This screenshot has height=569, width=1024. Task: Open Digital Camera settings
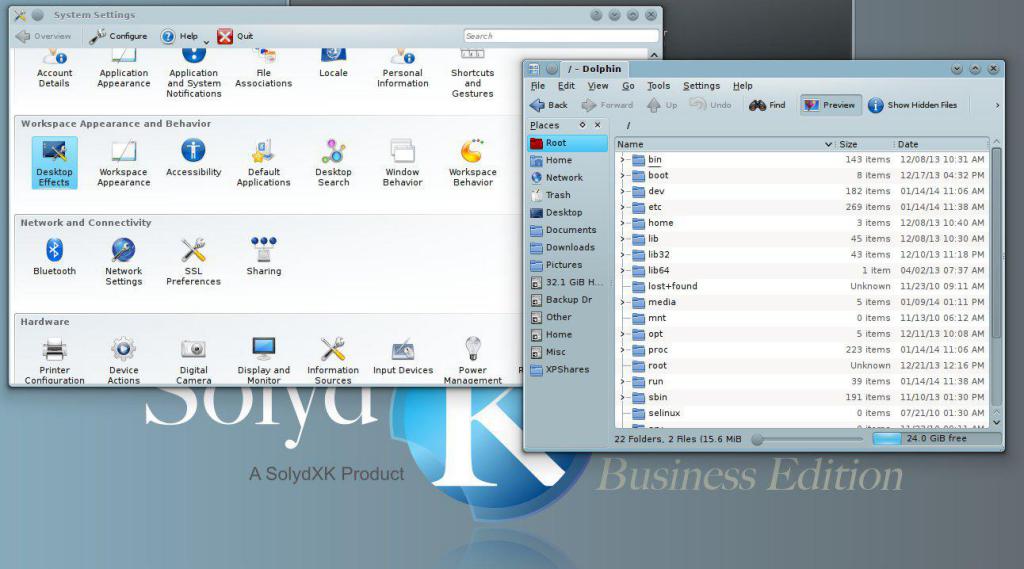pos(193,361)
